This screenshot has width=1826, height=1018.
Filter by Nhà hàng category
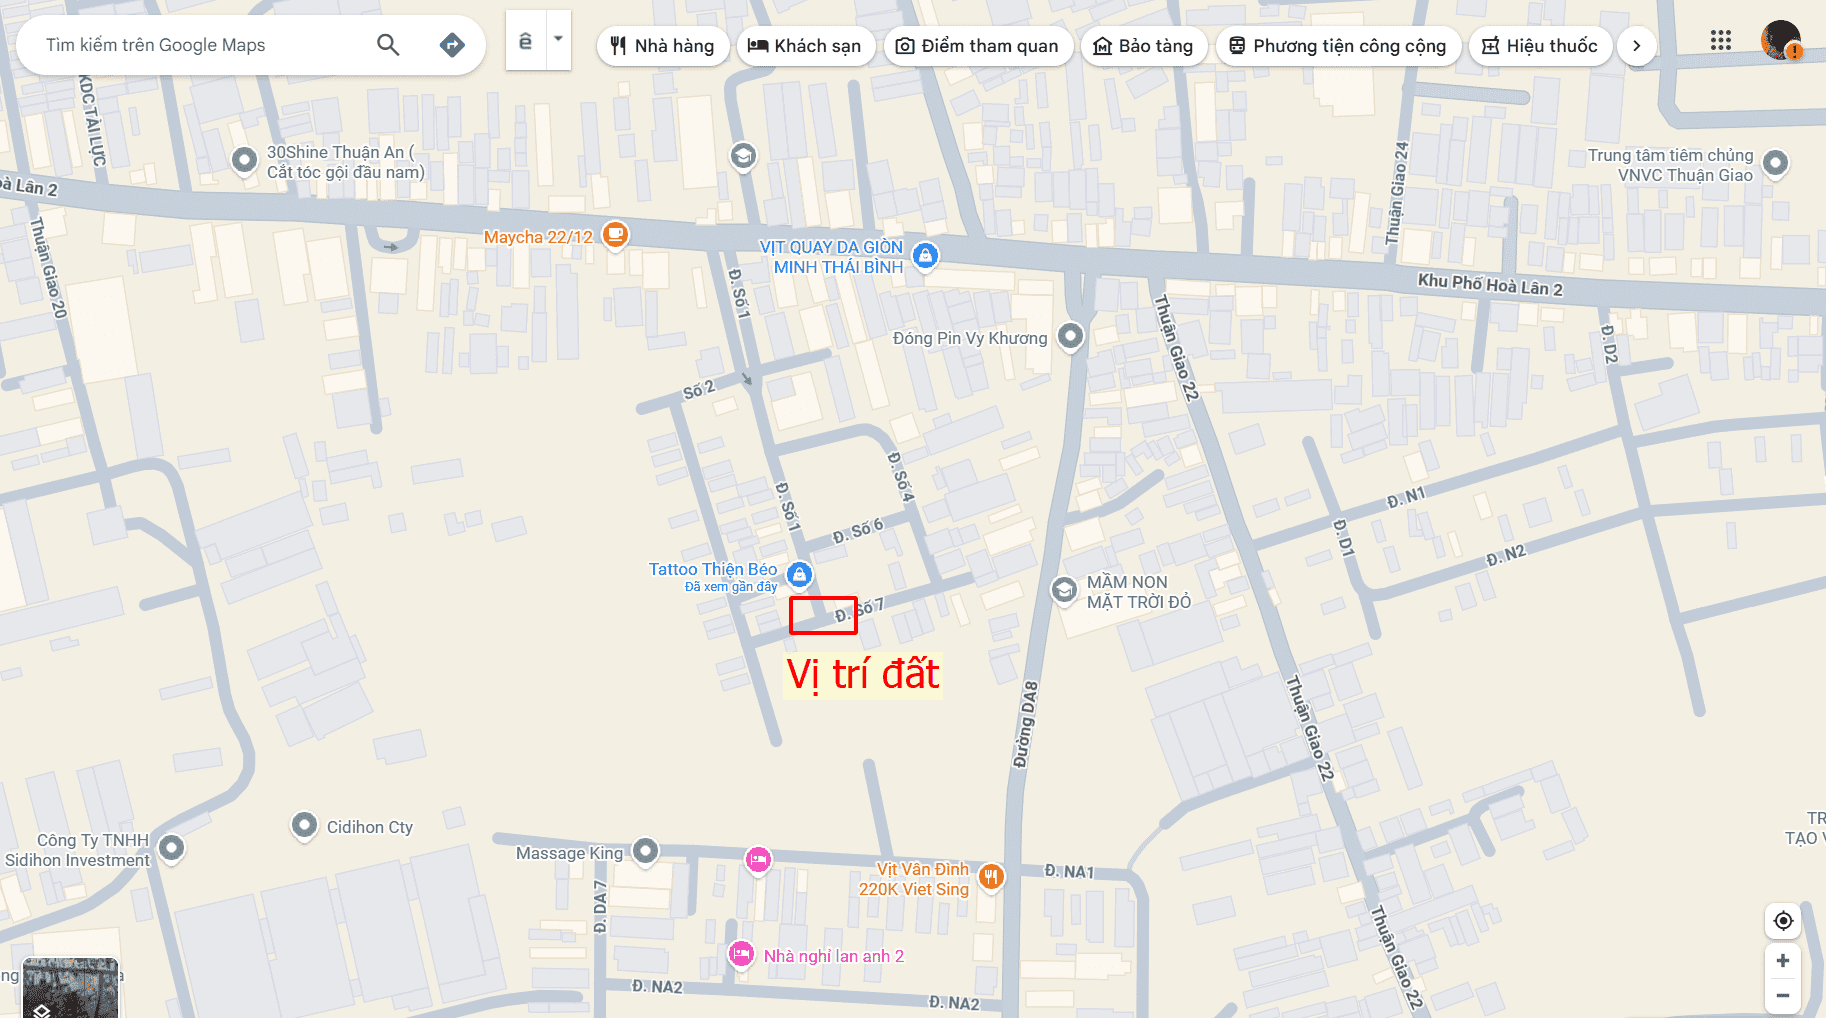[662, 46]
